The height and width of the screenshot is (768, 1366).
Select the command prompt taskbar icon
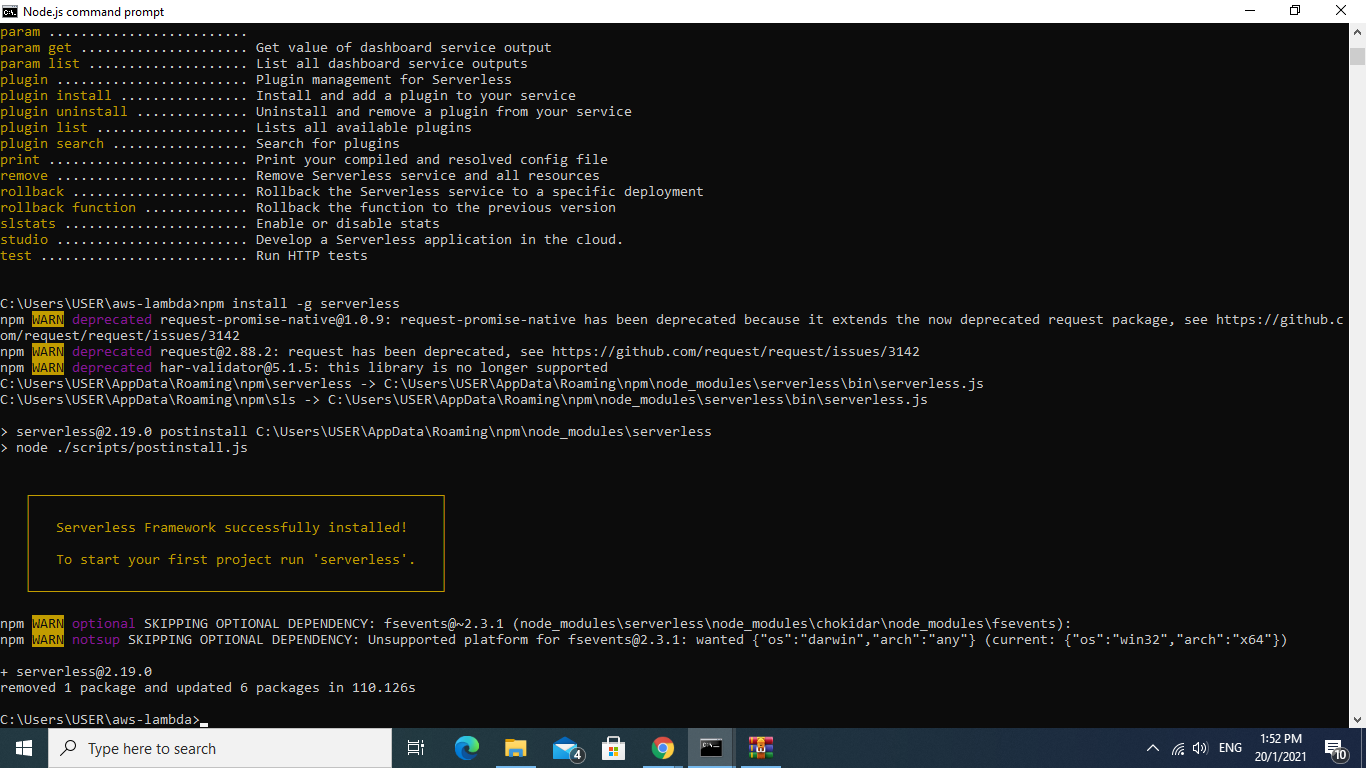point(711,748)
